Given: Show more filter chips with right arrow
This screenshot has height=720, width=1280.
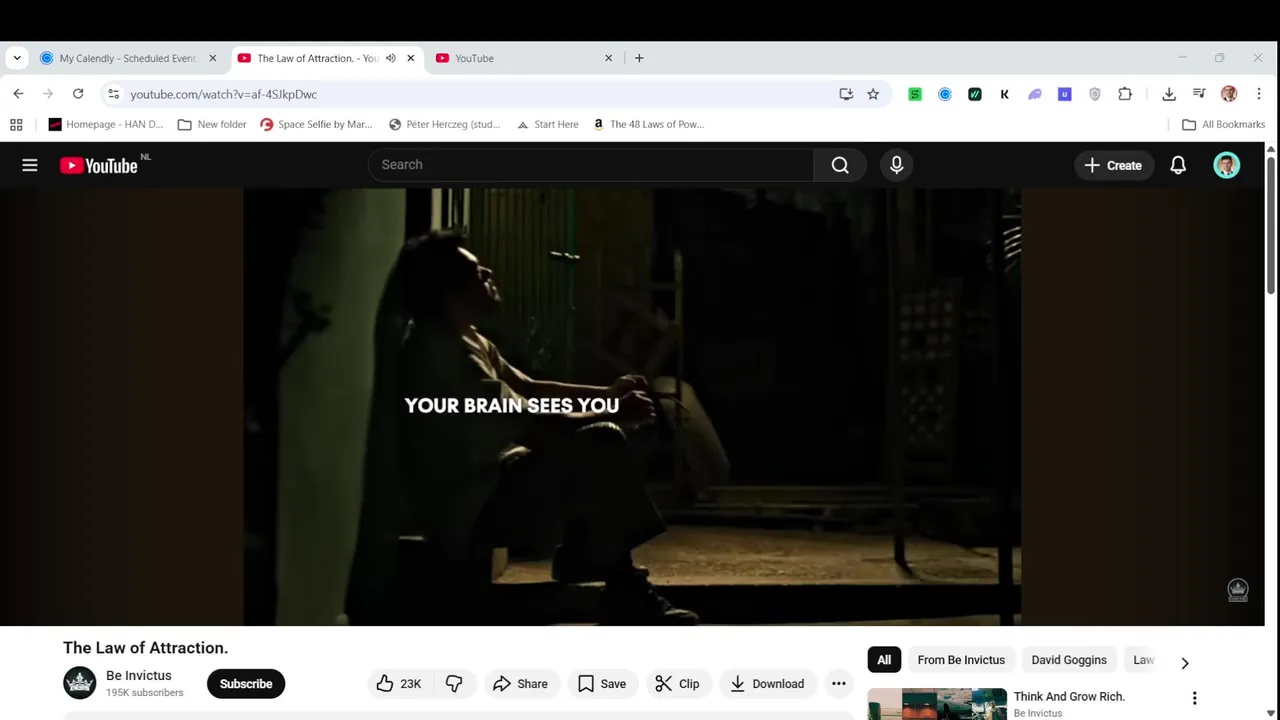Looking at the screenshot, I should tap(1185, 662).
